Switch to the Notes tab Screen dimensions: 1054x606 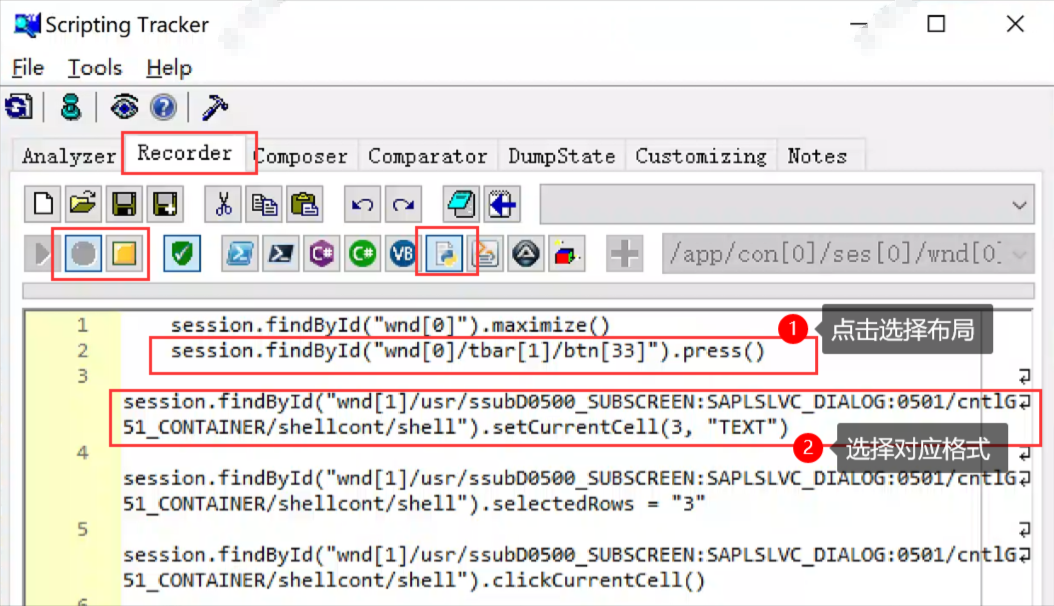817,156
